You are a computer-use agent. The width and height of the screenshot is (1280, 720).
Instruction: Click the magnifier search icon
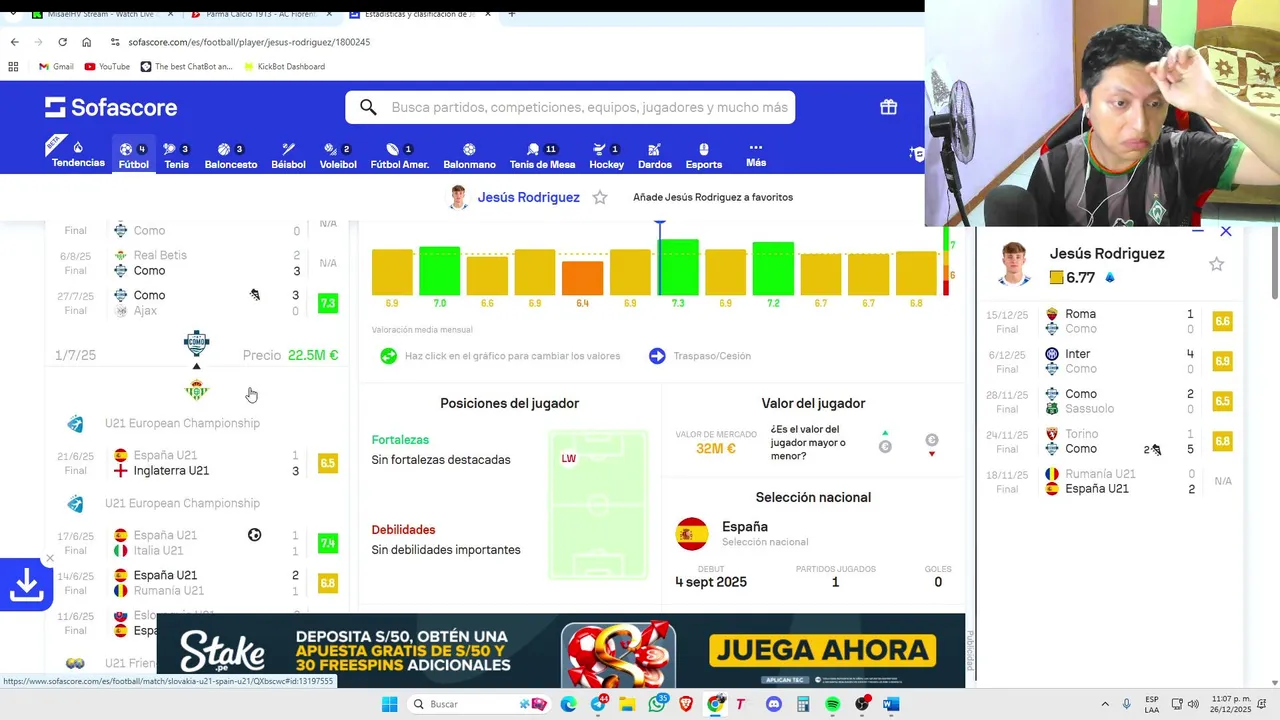[x=368, y=107]
